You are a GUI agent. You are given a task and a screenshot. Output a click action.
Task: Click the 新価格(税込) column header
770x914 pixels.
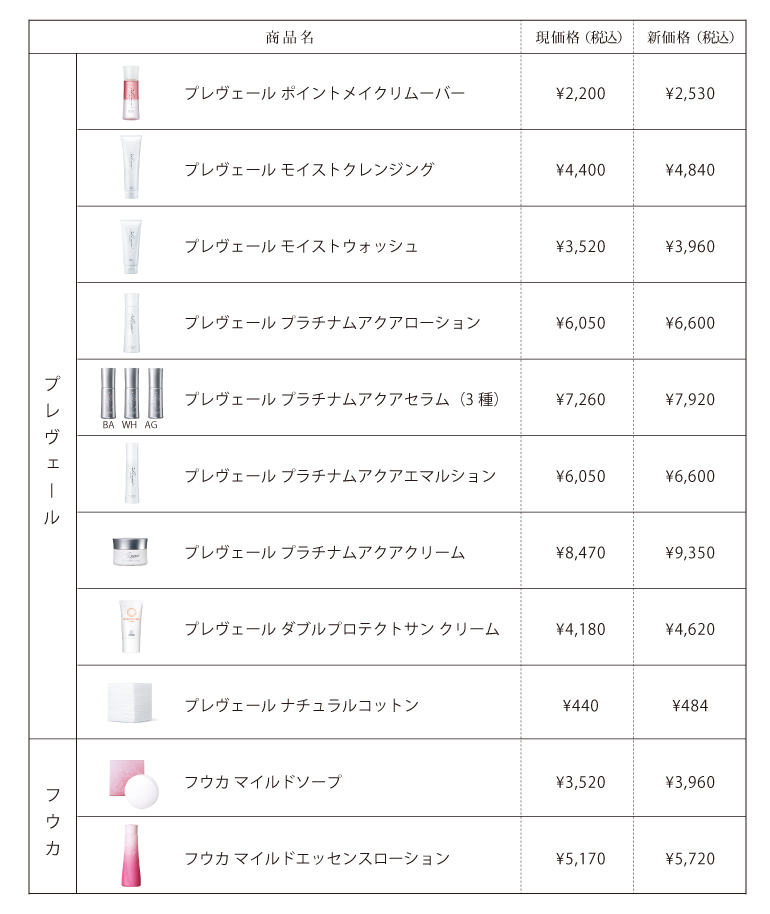690,38
